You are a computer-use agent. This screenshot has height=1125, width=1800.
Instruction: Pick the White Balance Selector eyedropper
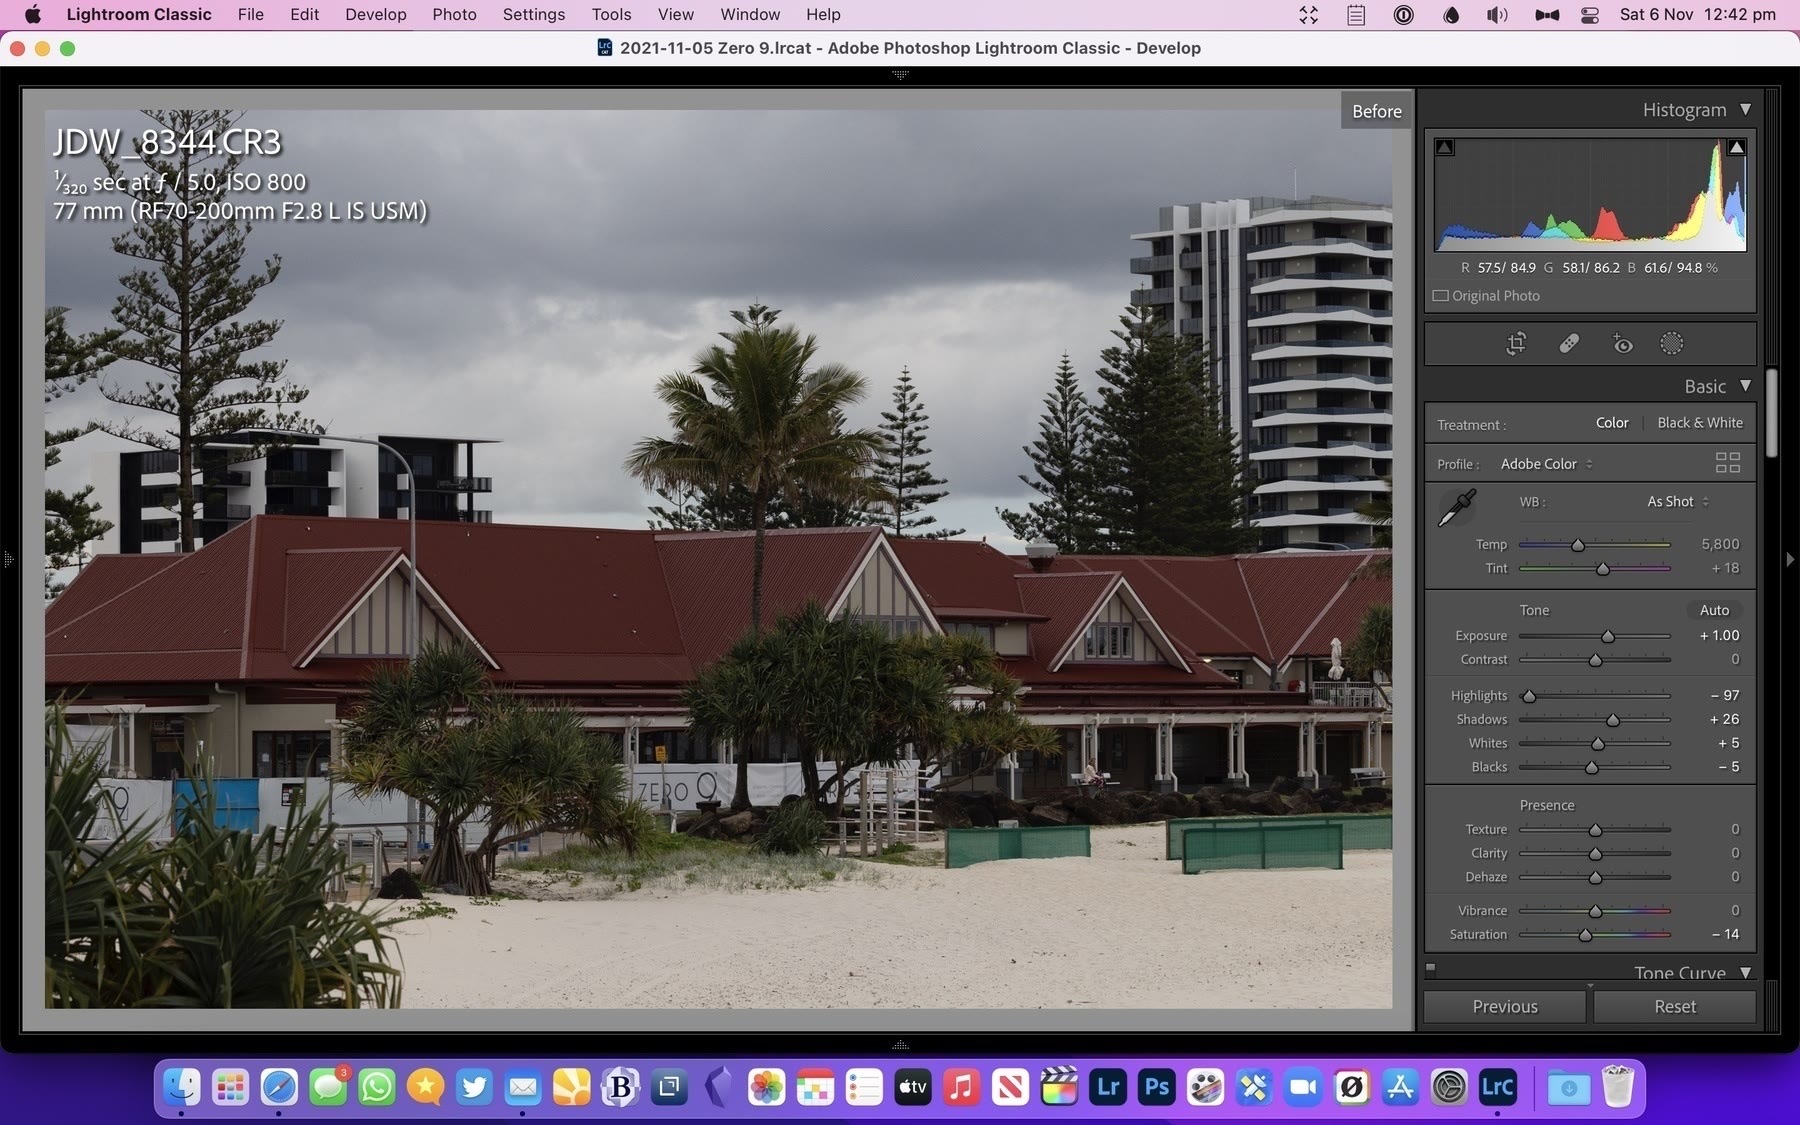tap(1456, 508)
